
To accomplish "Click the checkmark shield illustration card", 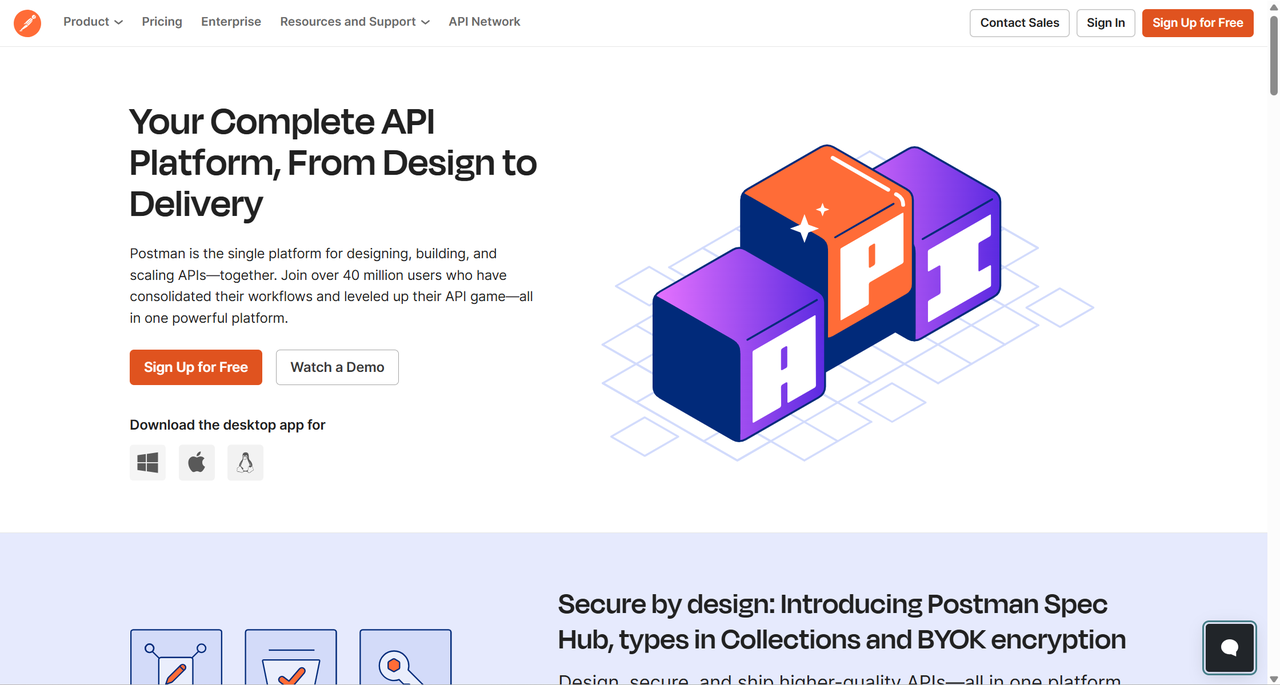I will click(x=291, y=657).
